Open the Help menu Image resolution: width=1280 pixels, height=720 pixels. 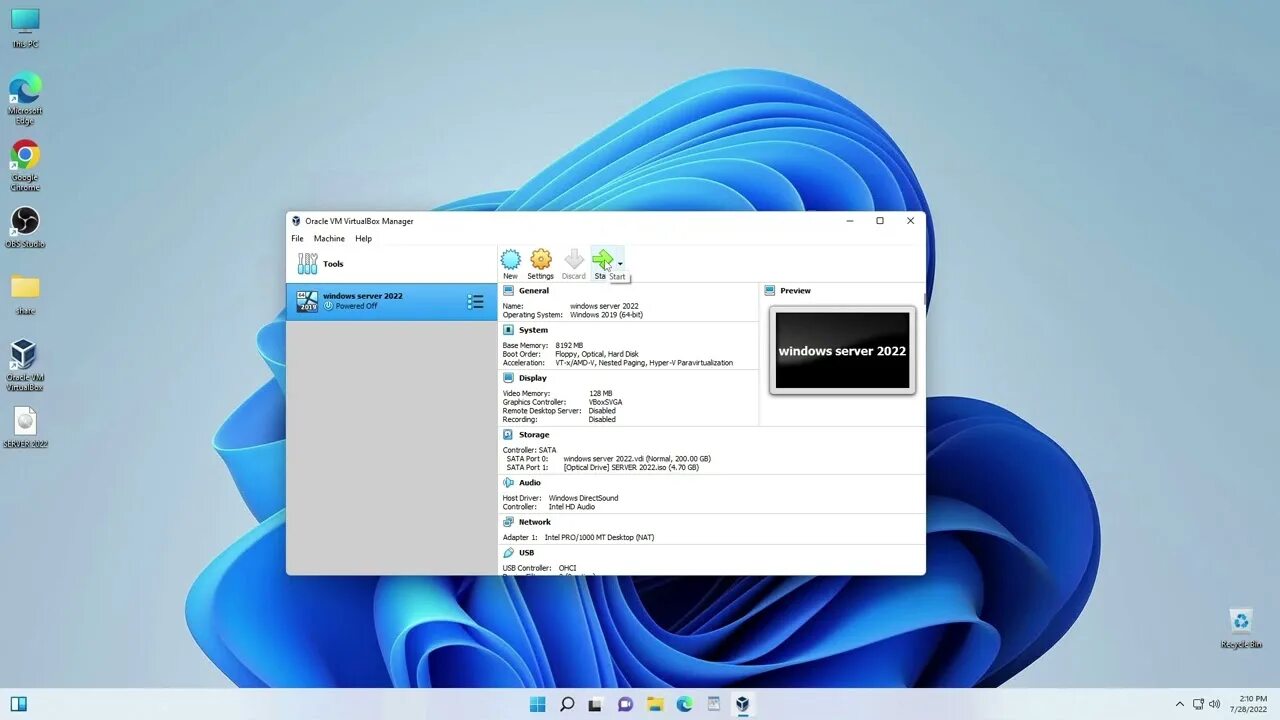[x=364, y=239]
